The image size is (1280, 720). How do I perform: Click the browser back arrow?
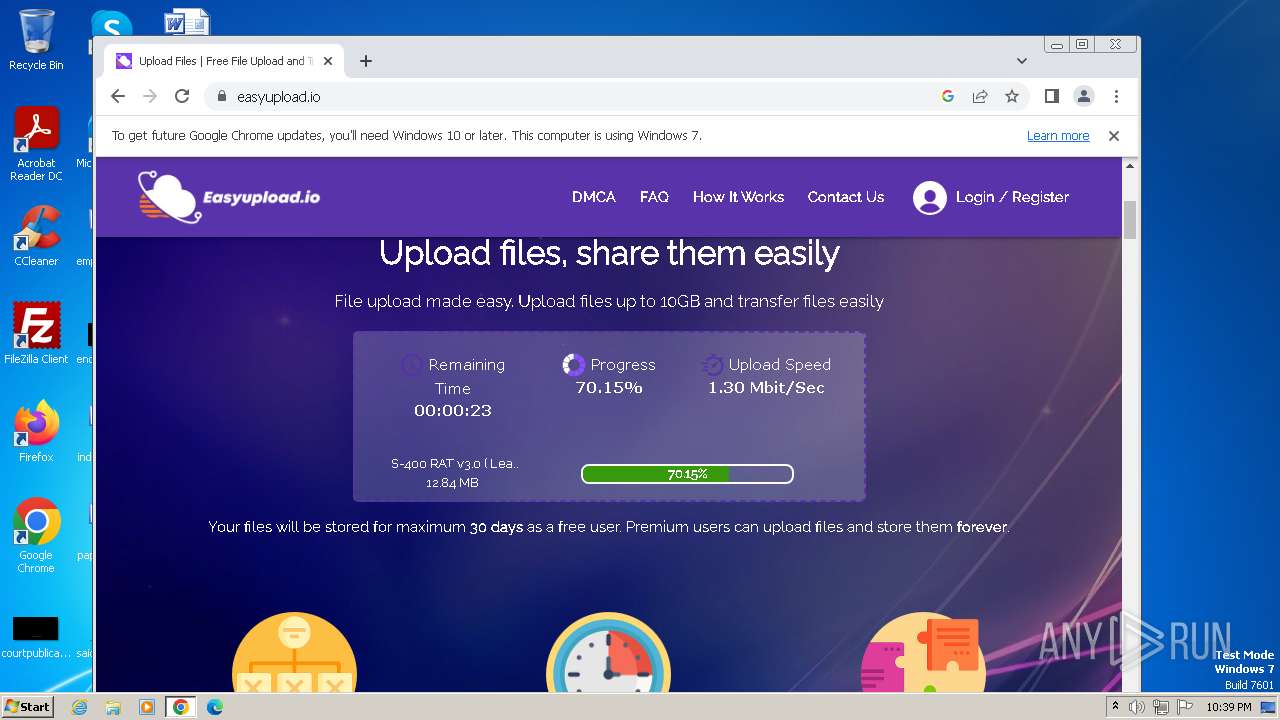click(118, 96)
